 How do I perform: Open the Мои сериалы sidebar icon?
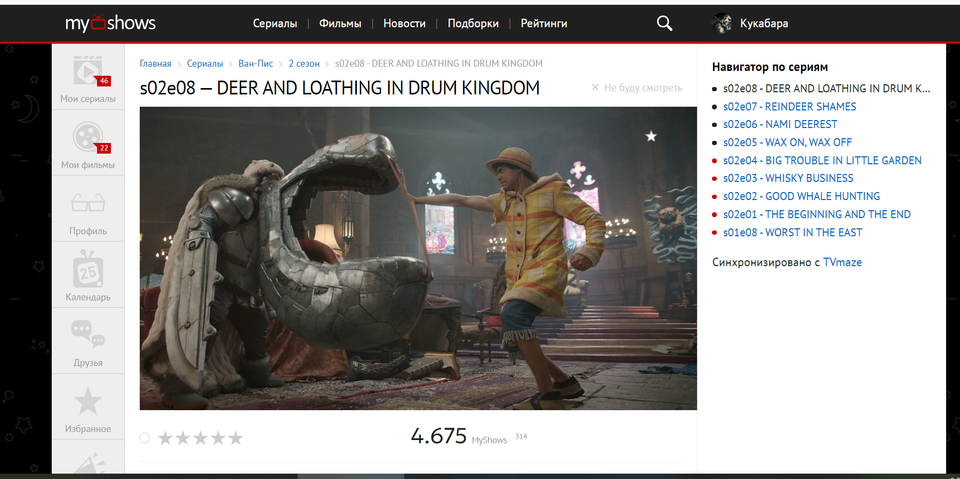[88, 70]
